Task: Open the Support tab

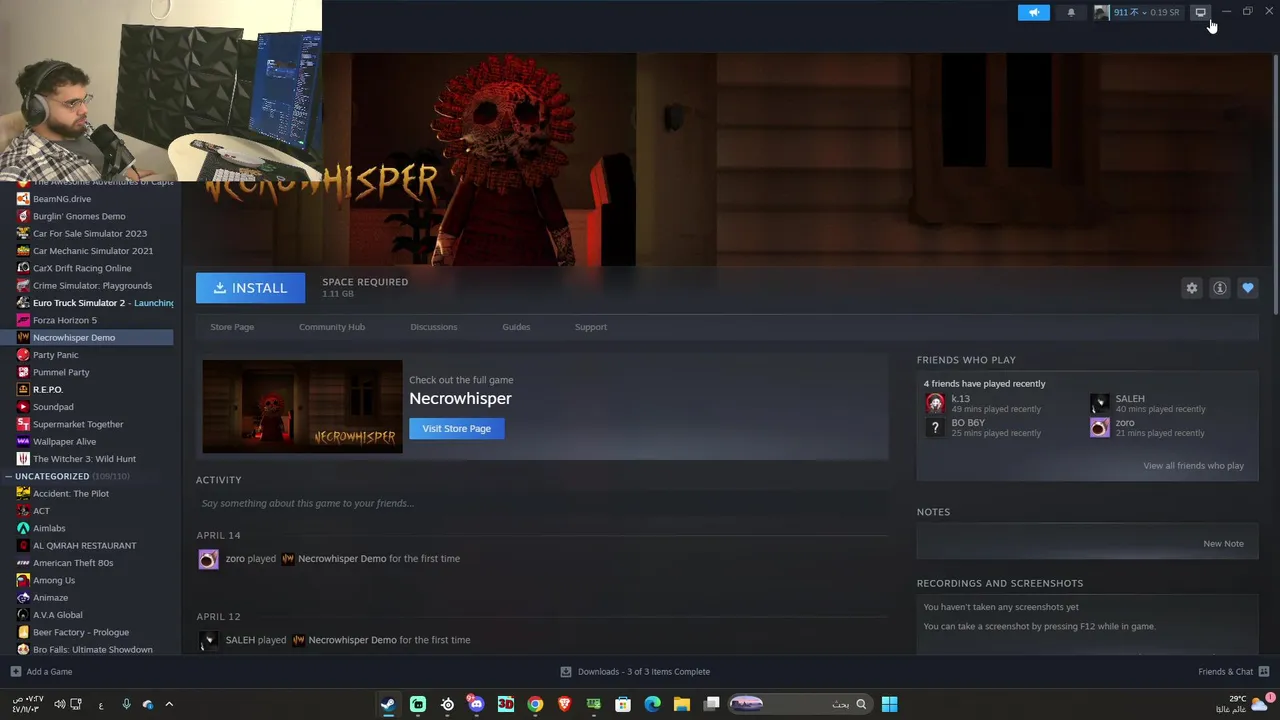Action: pos(591,327)
